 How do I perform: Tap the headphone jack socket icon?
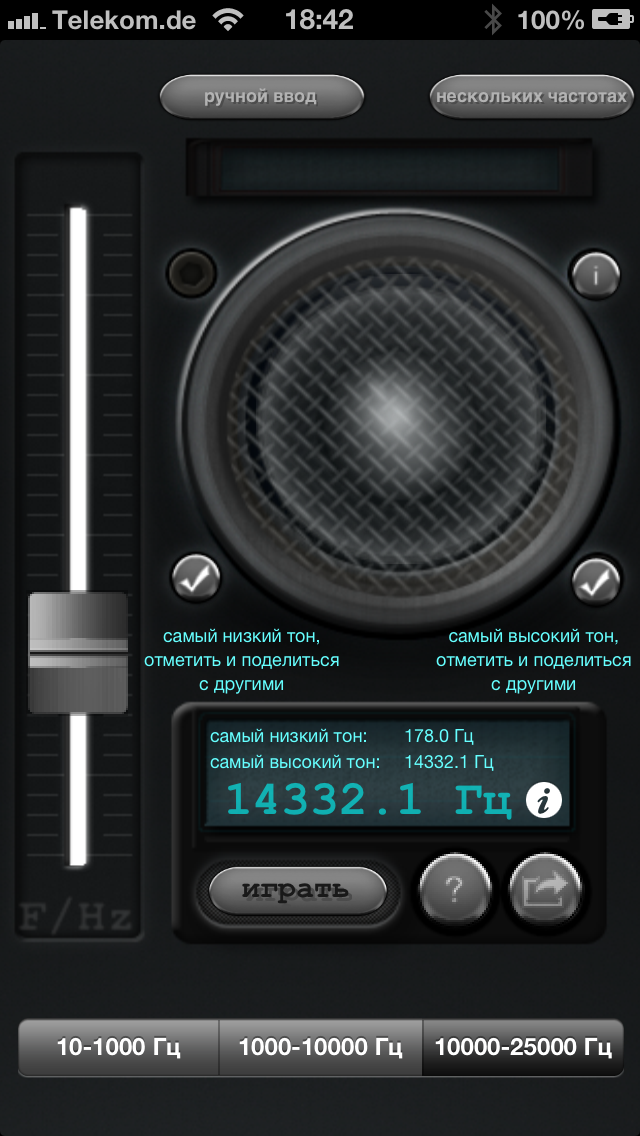192,272
